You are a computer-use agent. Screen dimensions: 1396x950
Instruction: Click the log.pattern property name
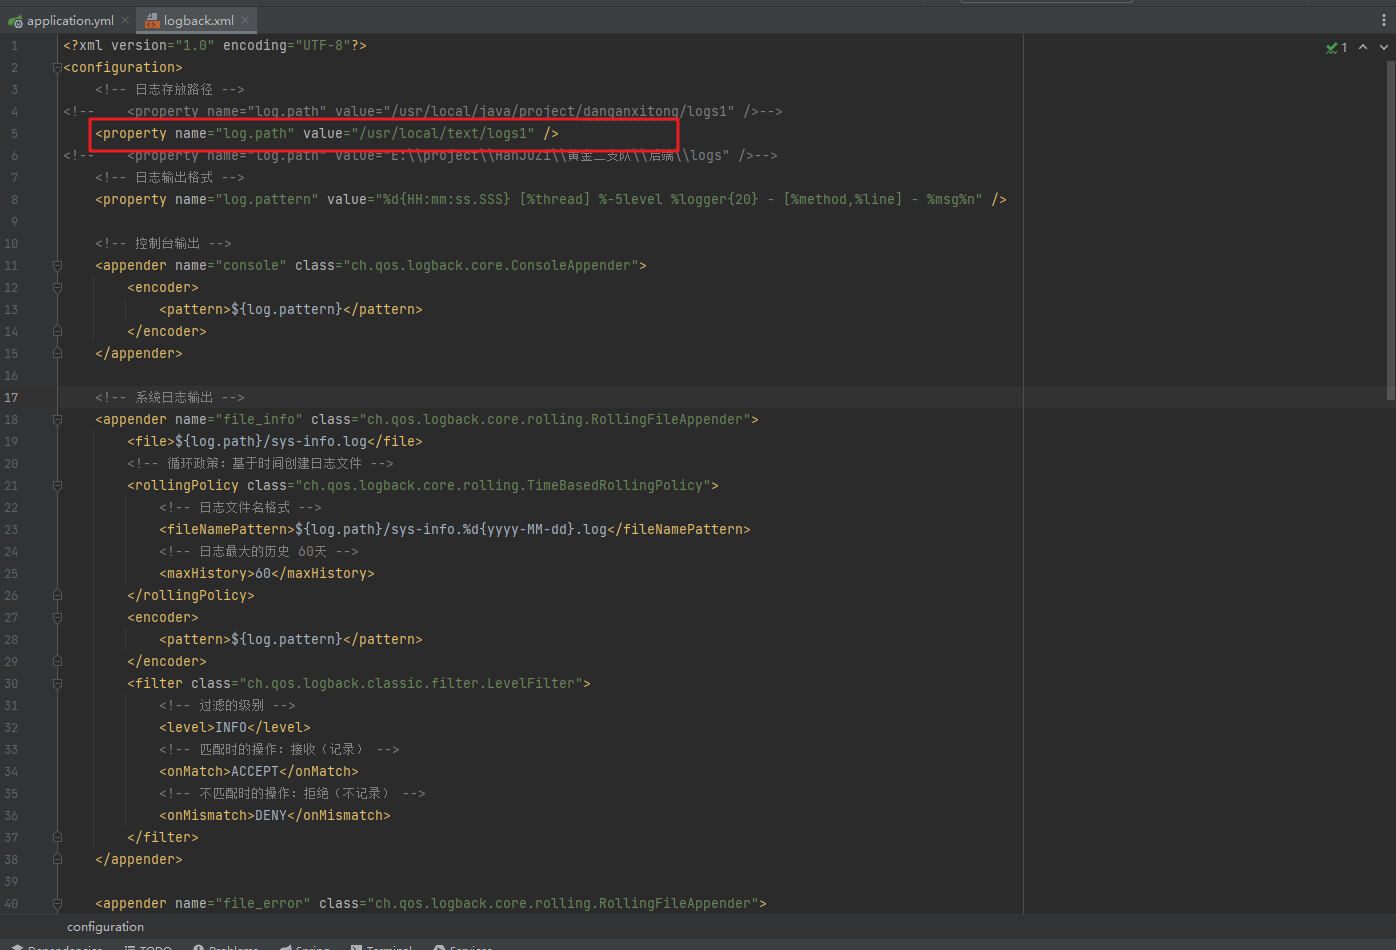266,200
